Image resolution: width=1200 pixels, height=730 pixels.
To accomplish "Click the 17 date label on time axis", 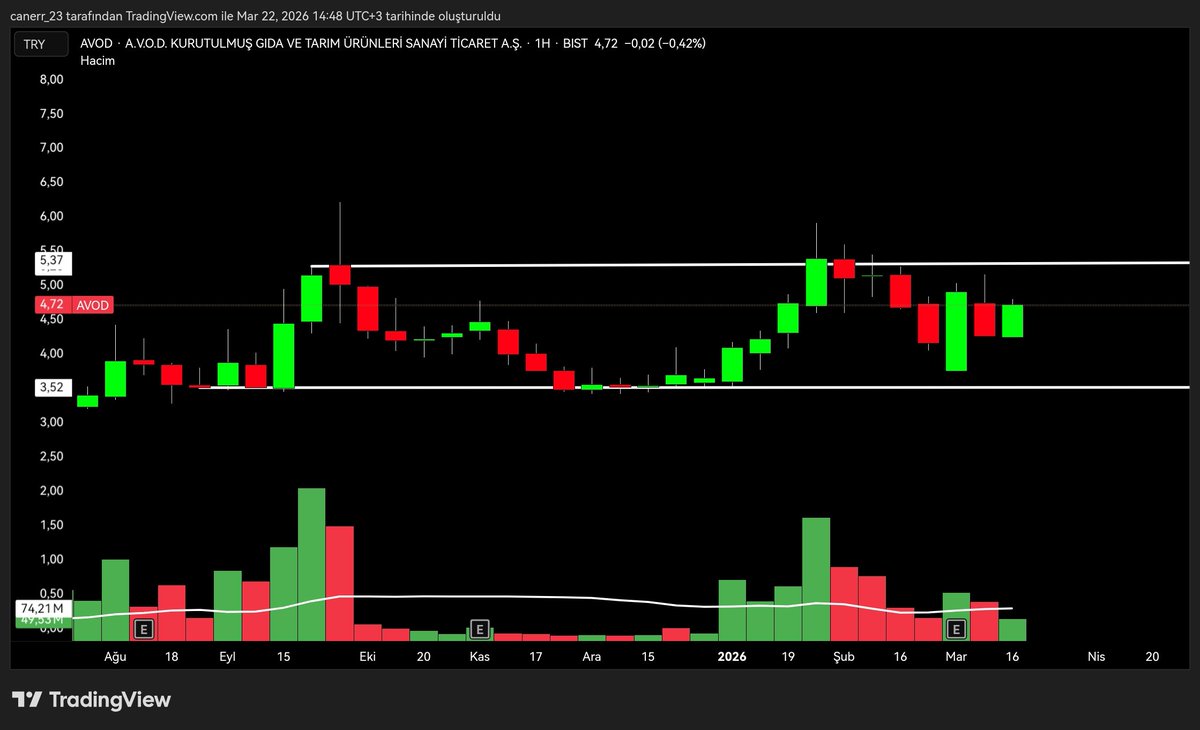I will click(x=536, y=657).
